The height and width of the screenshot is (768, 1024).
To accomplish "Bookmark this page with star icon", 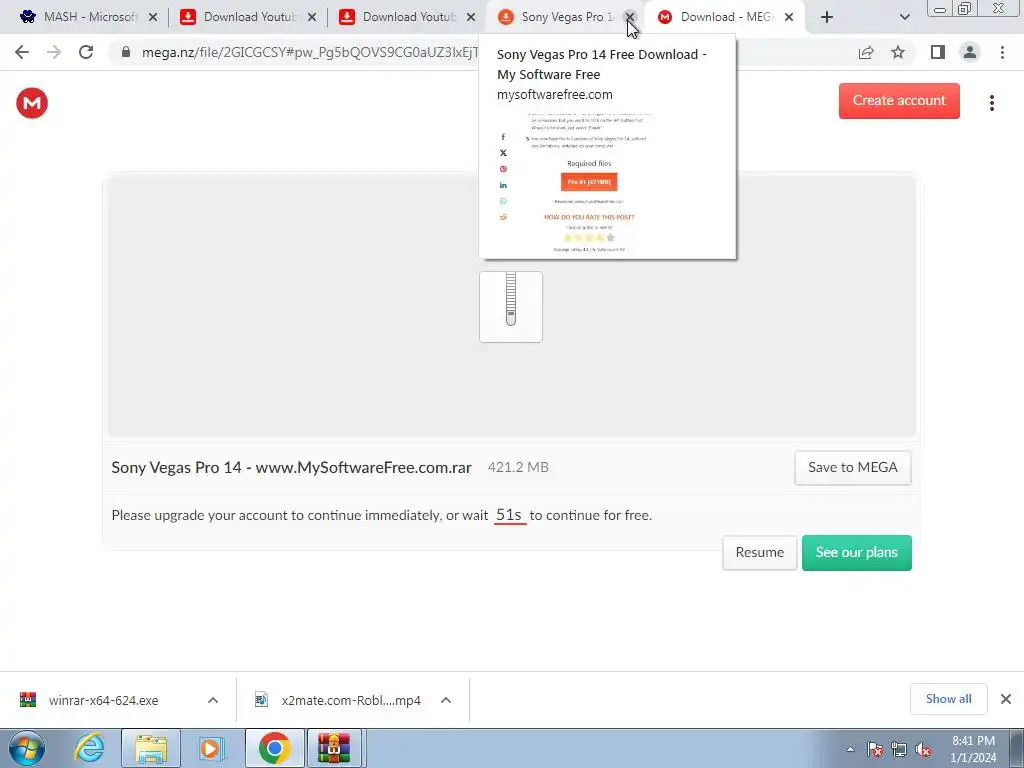I will (x=898, y=52).
